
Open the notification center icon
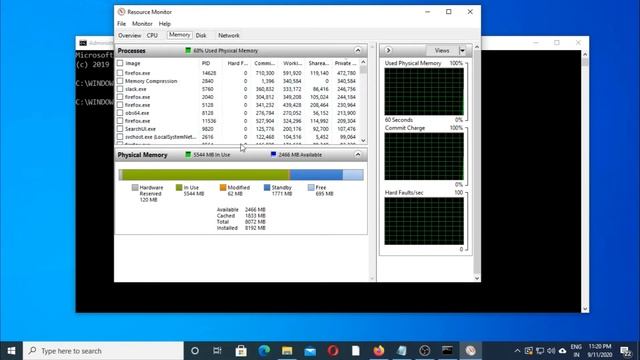pos(626,351)
